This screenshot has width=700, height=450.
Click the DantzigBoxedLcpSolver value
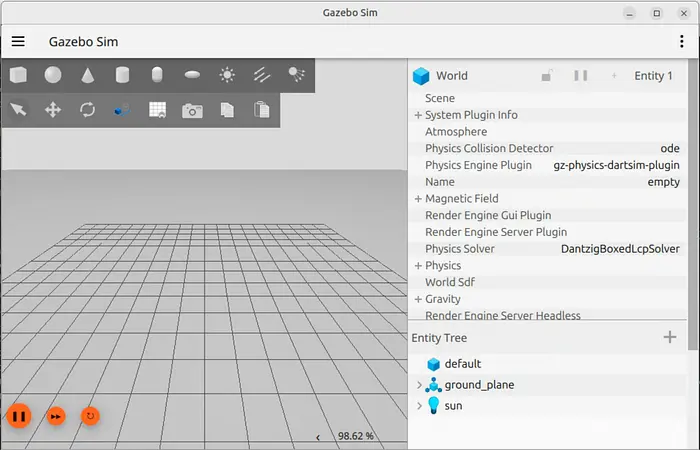[x=620, y=249]
